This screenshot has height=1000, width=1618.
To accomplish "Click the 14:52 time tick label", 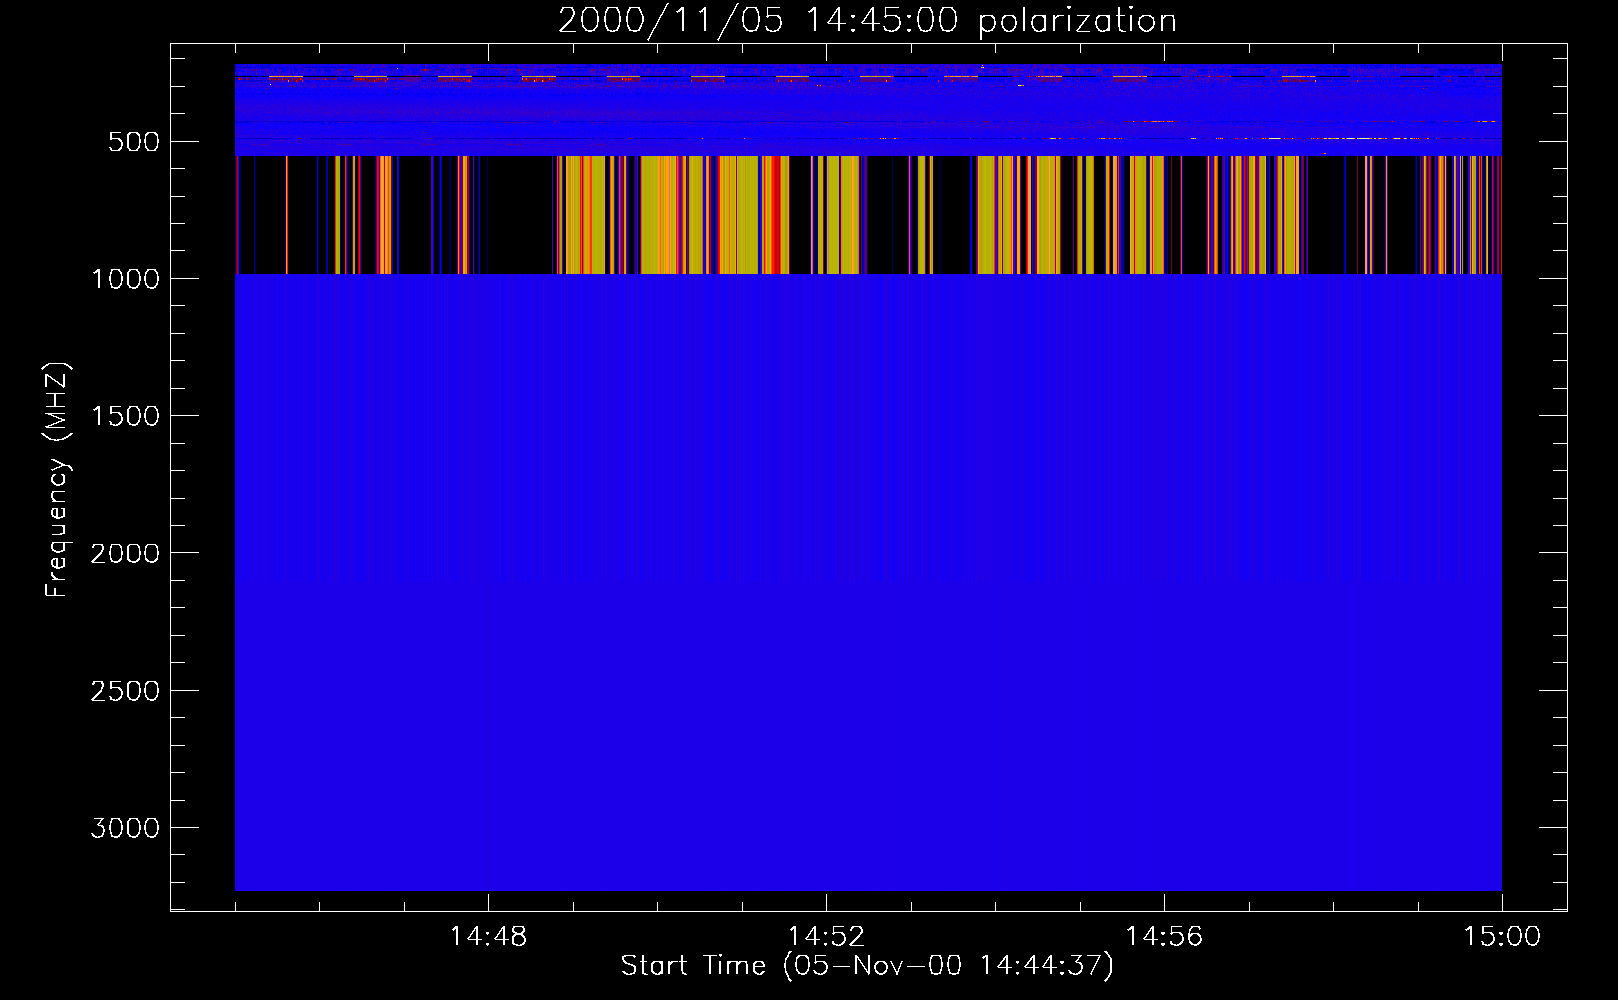I will pyautogui.click(x=826, y=937).
